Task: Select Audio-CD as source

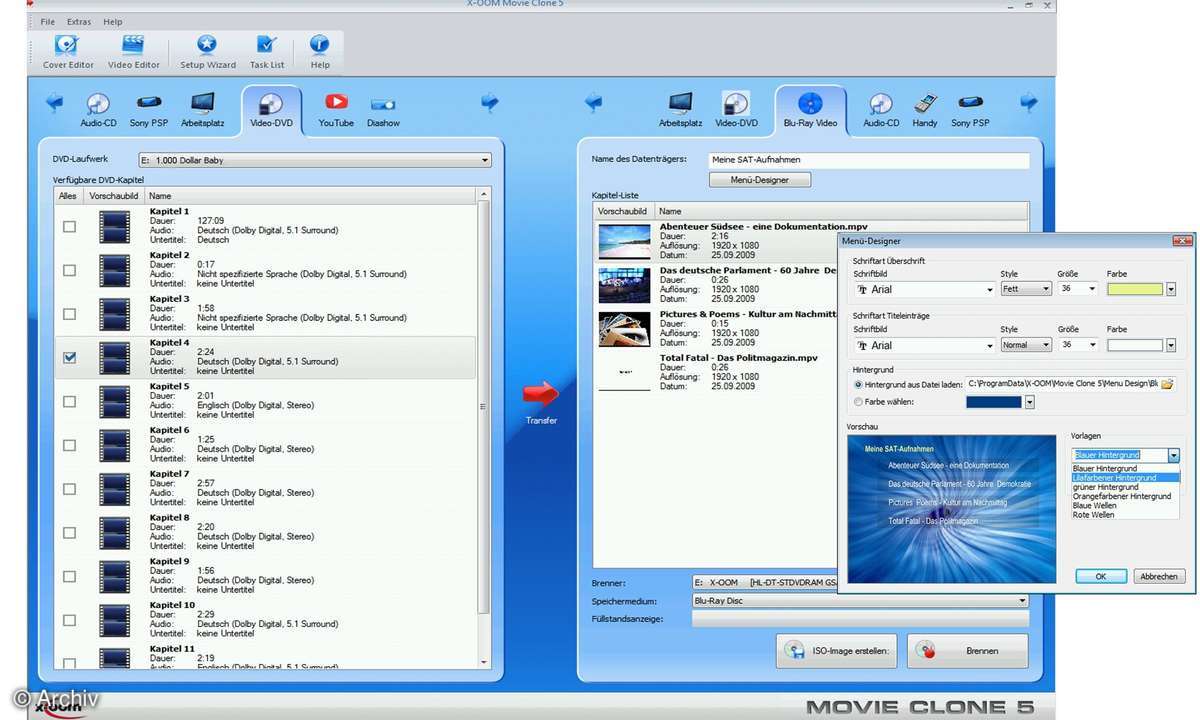Action: [98, 110]
